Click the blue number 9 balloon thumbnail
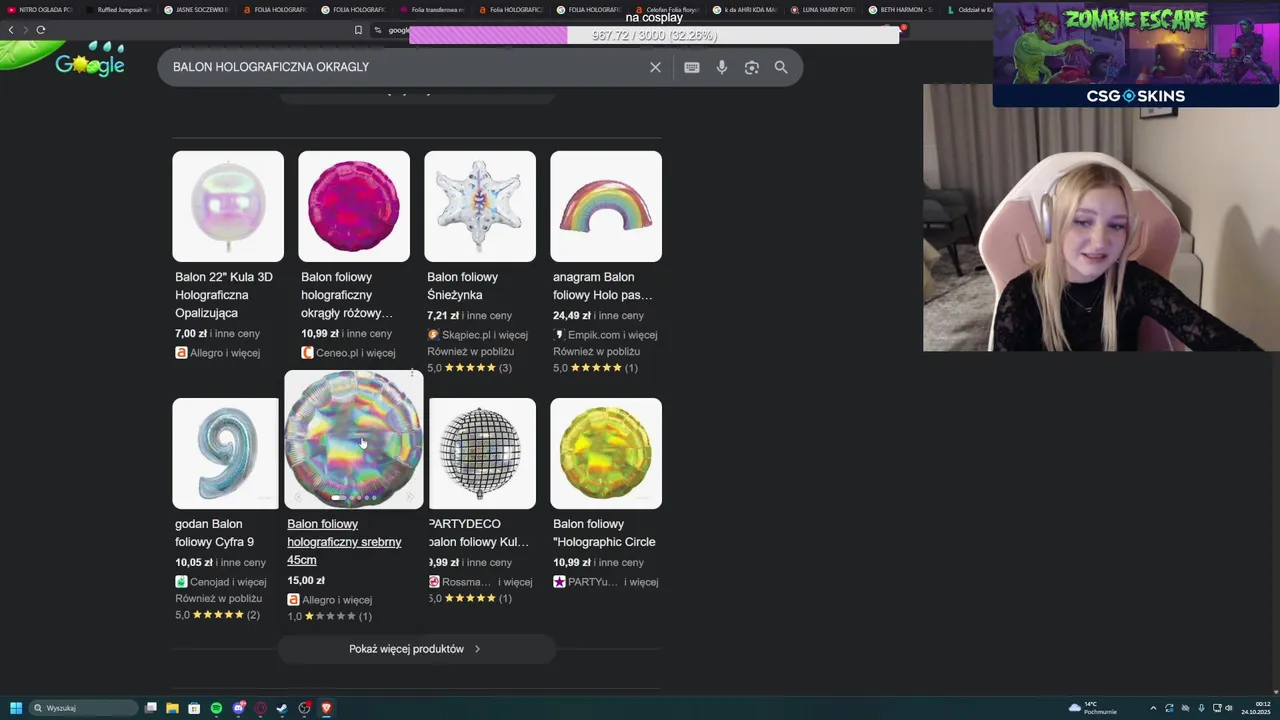The height and width of the screenshot is (720, 1280). pos(226,453)
